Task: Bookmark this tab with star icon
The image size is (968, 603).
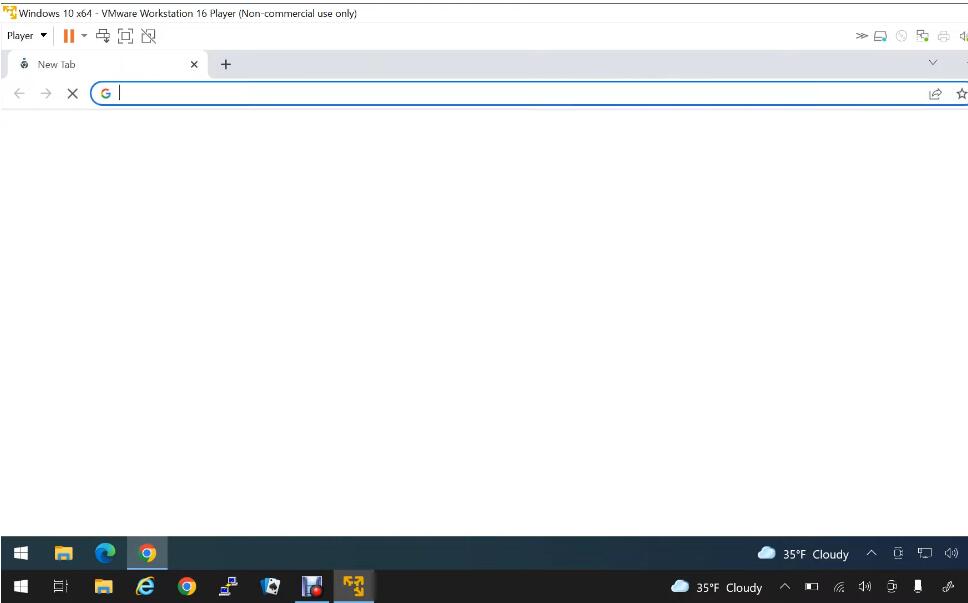Action: point(961,94)
